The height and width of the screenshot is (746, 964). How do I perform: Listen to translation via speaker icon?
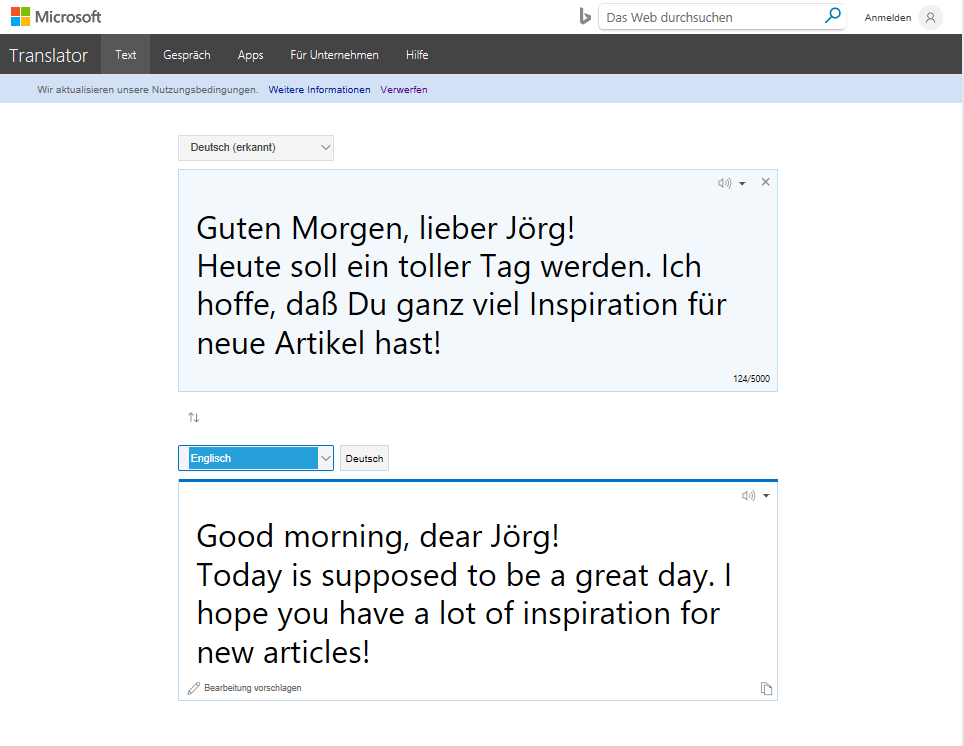[748, 496]
